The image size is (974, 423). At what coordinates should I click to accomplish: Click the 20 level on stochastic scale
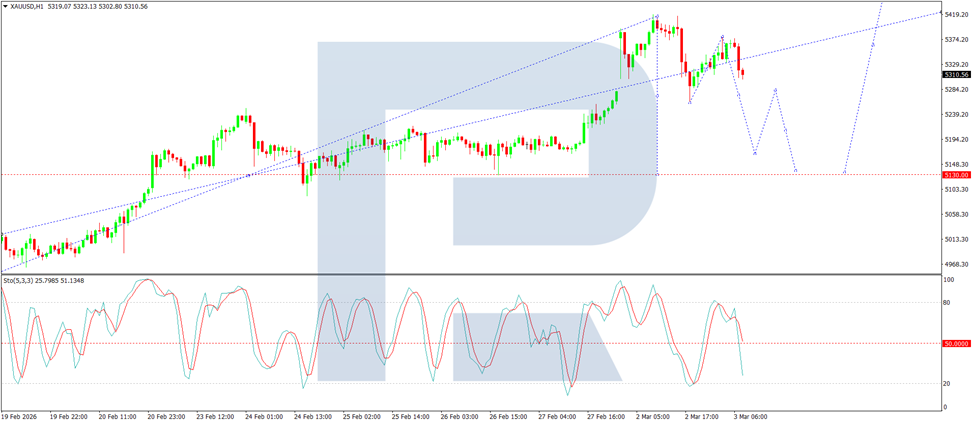(949, 384)
